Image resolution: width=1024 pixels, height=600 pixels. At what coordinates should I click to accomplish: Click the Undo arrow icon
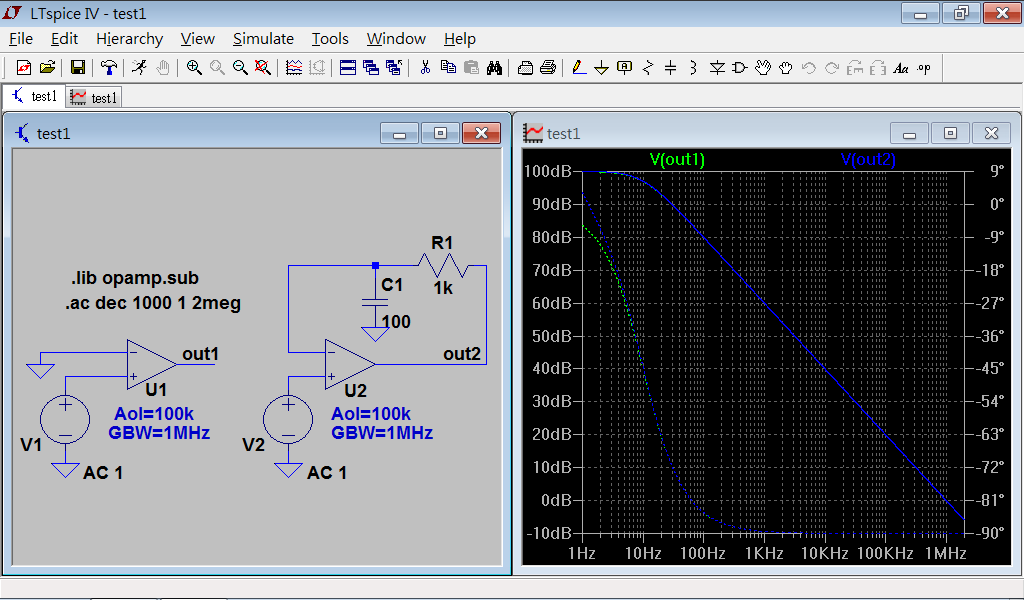808,67
